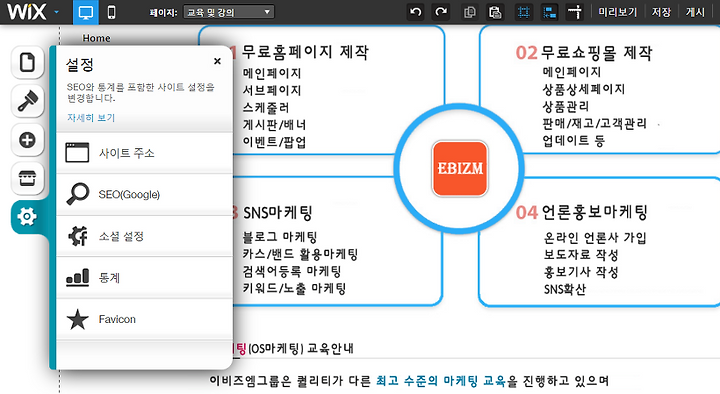Click the 게시판/배너 text line

(x=274, y=125)
